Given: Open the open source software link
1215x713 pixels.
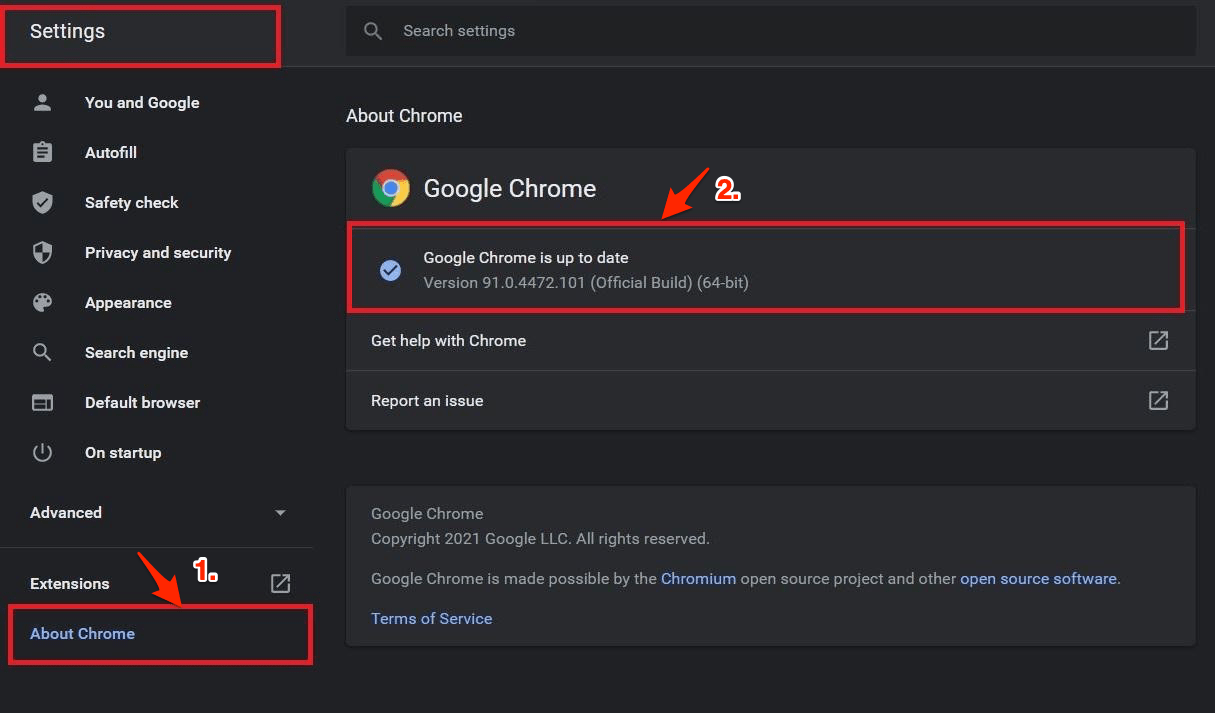Looking at the screenshot, I should 1038,578.
